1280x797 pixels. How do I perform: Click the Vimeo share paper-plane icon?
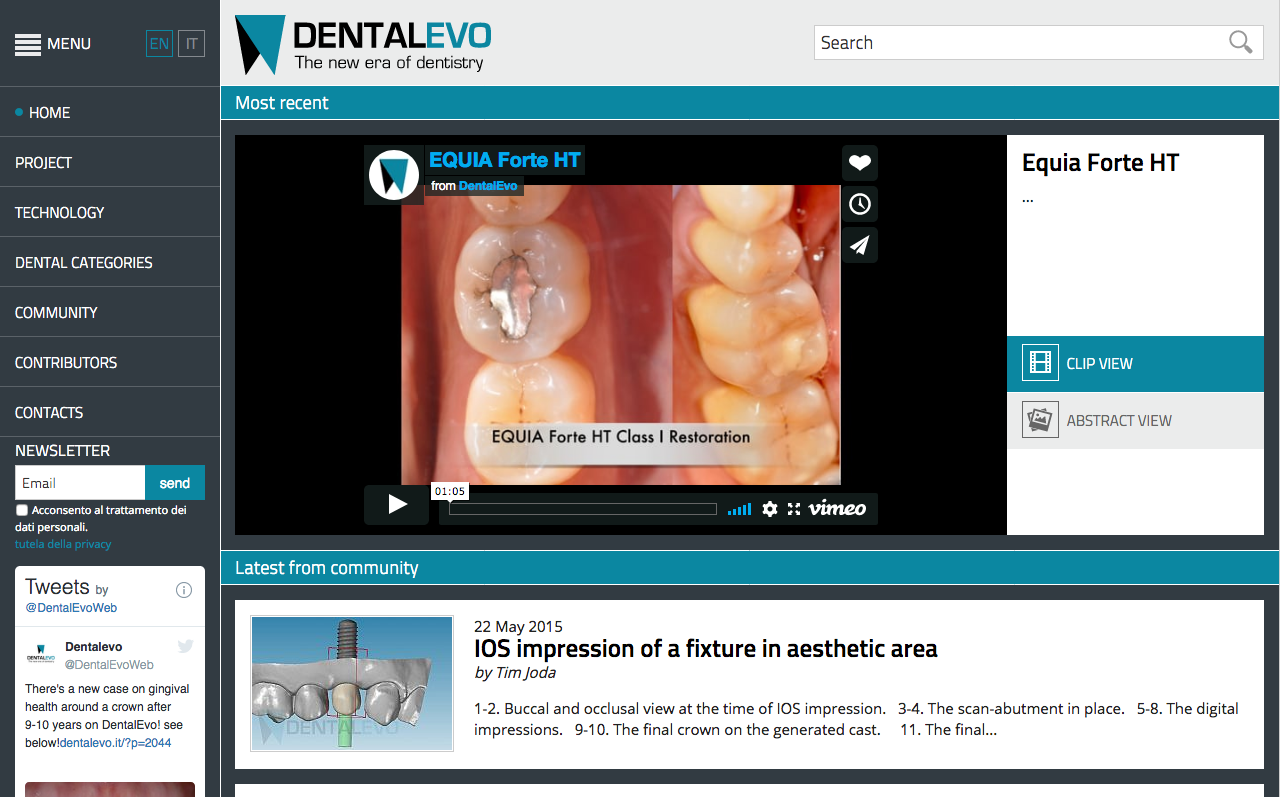point(860,245)
